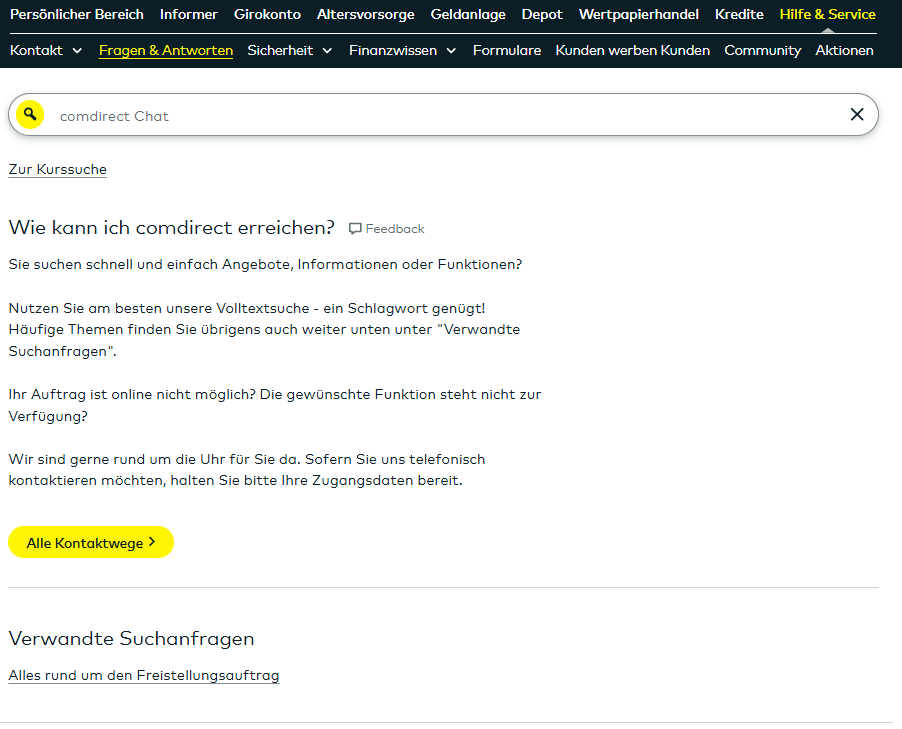Open the Altersvorsorge menu item
The height and width of the screenshot is (729, 902).
point(365,14)
